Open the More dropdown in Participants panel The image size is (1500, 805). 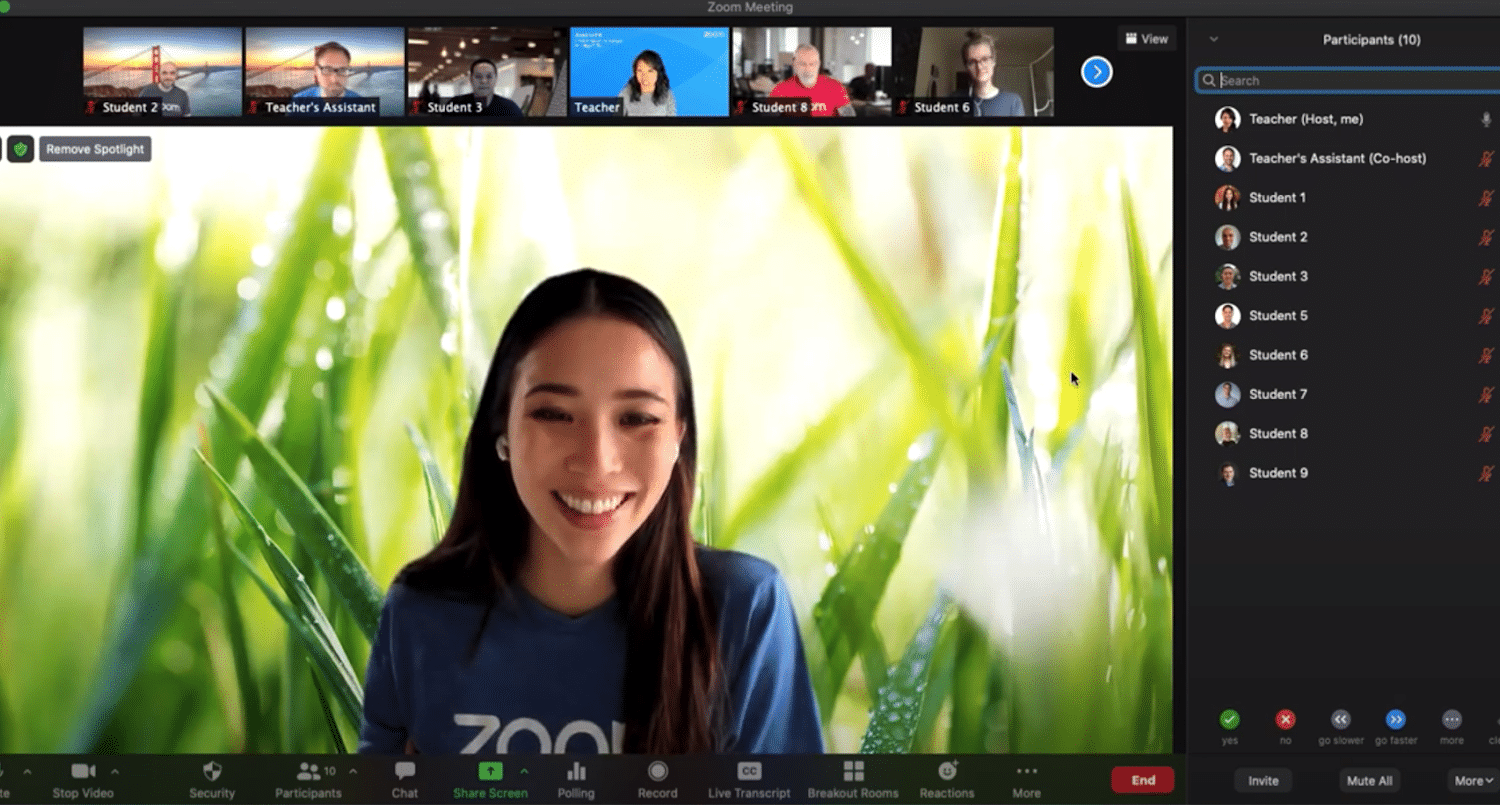[1473, 781]
